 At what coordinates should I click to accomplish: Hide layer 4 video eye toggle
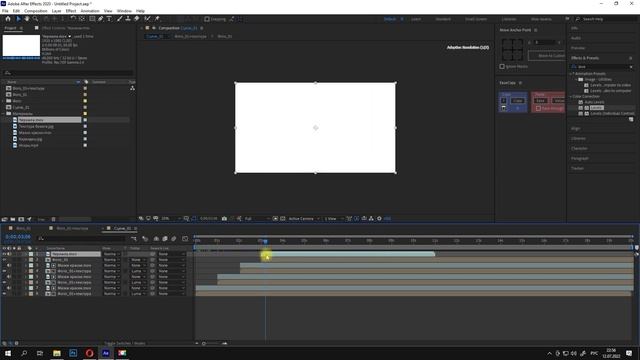[x=4, y=271]
